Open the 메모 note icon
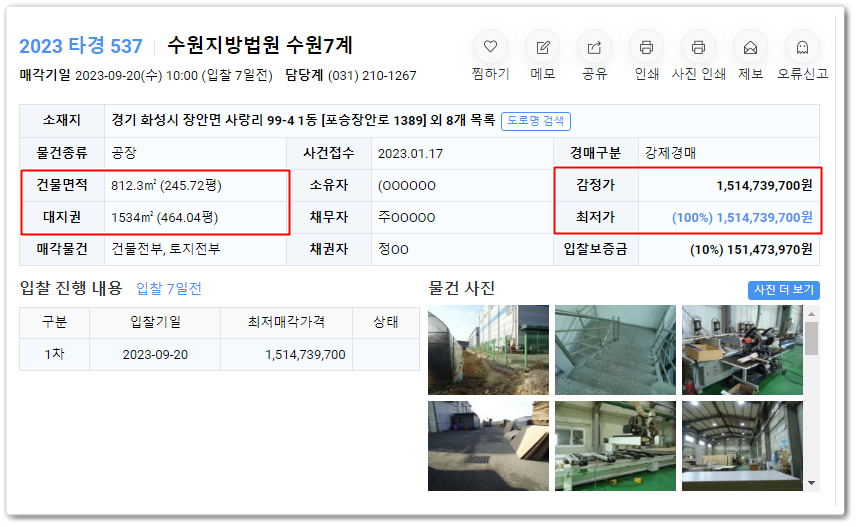The width and height of the screenshot is (857, 527). click(542, 47)
